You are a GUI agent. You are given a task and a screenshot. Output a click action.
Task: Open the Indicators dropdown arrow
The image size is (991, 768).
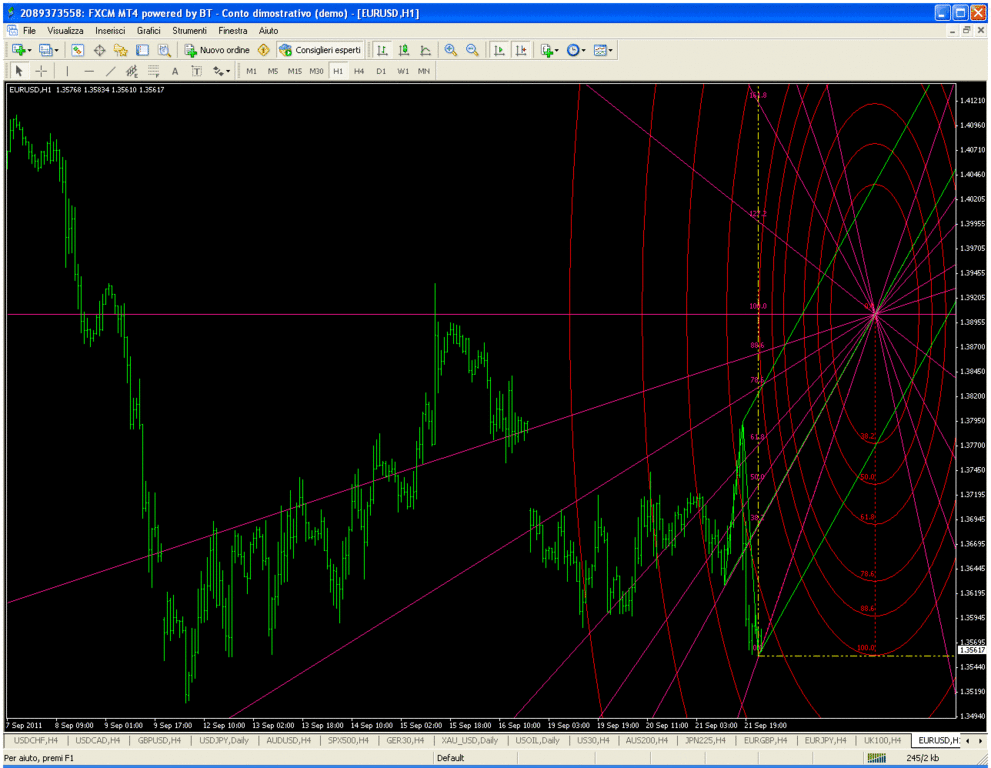click(557, 51)
